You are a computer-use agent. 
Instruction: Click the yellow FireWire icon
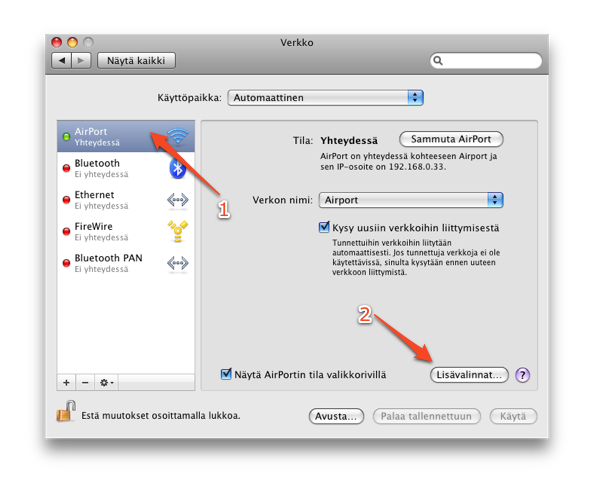pos(178,231)
